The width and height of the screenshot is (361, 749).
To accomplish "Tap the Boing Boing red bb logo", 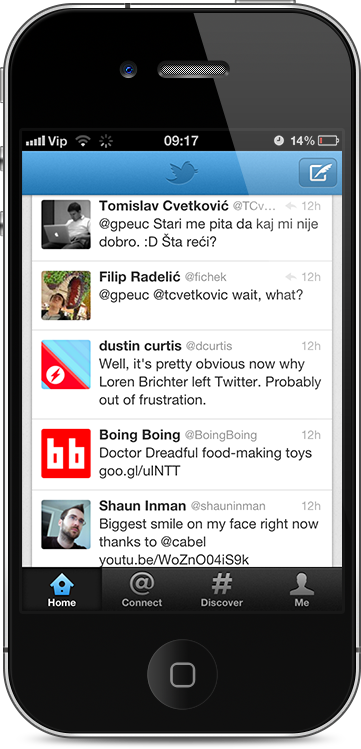I will (66, 453).
